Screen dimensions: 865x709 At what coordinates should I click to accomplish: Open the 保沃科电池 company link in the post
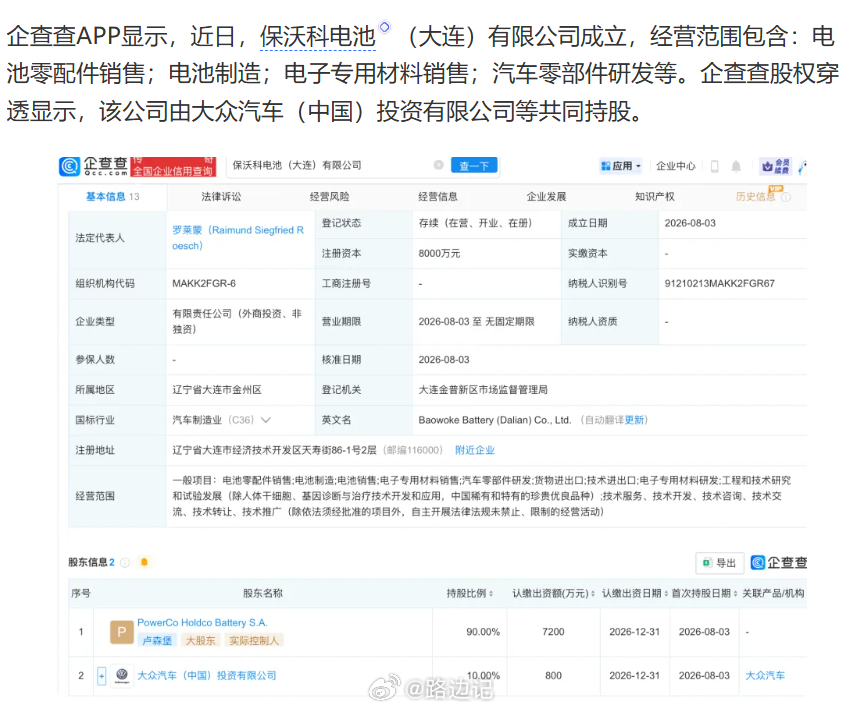pyautogui.click(x=318, y=36)
